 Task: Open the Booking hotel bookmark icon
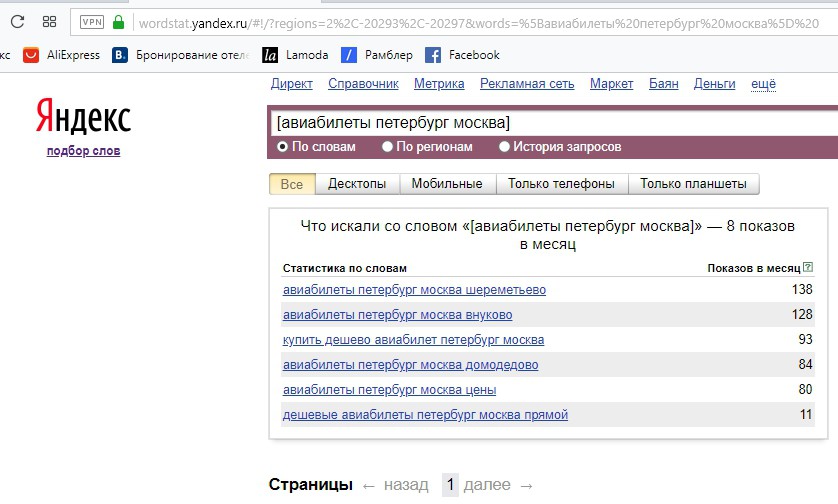[x=120, y=55]
